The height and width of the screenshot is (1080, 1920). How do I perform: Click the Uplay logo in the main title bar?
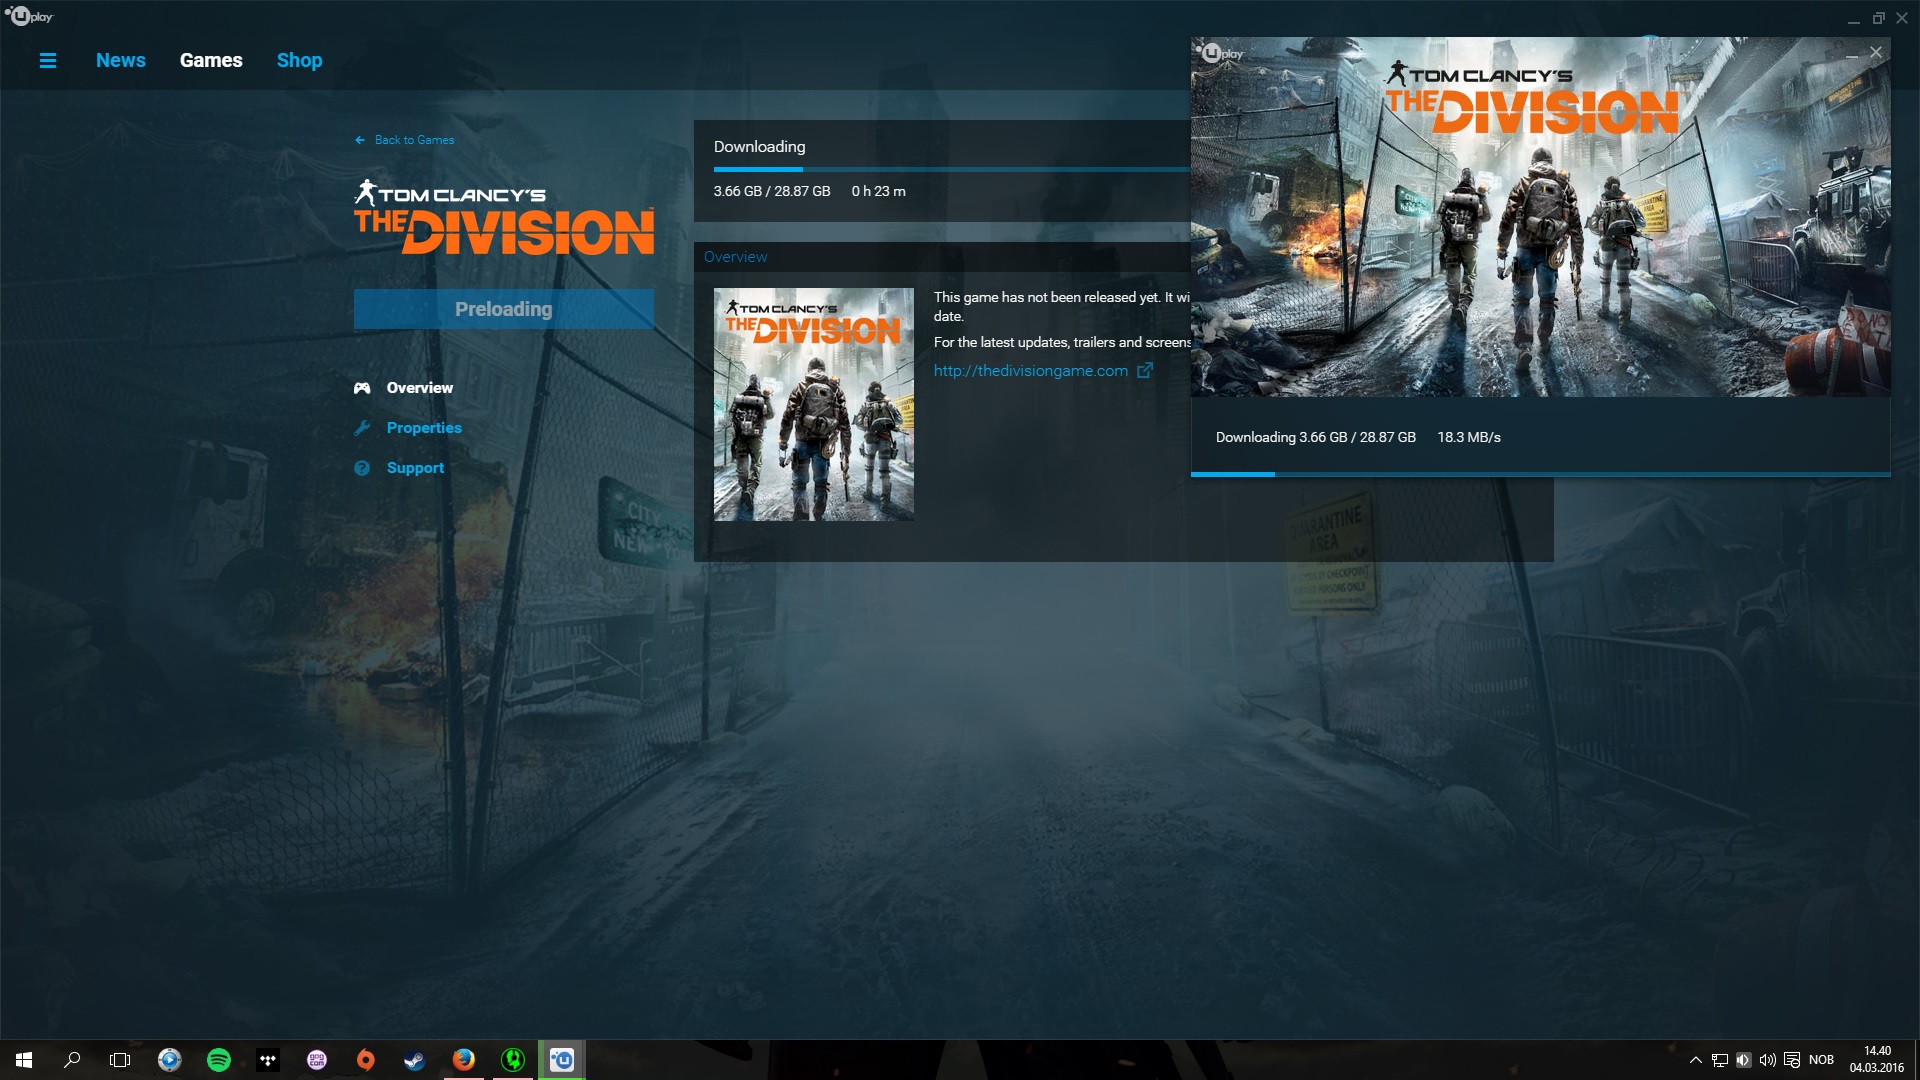tap(29, 16)
